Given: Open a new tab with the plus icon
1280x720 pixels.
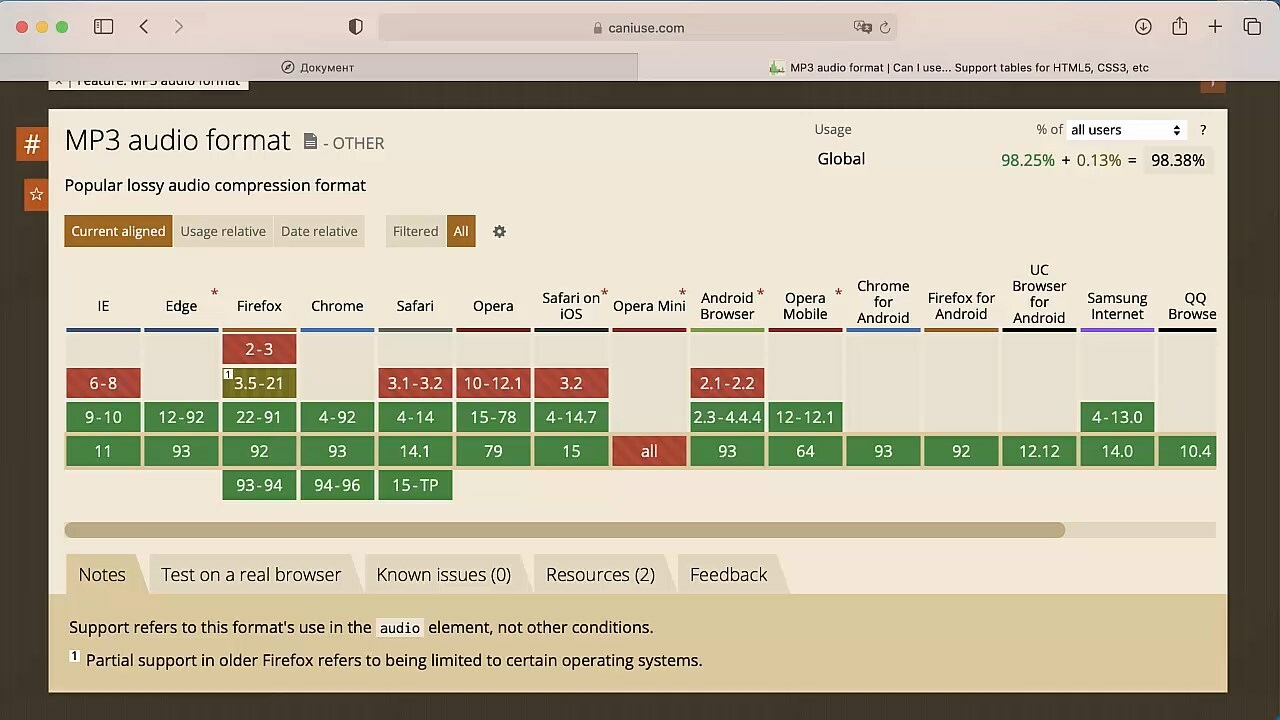Looking at the screenshot, I should coord(1215,27).
